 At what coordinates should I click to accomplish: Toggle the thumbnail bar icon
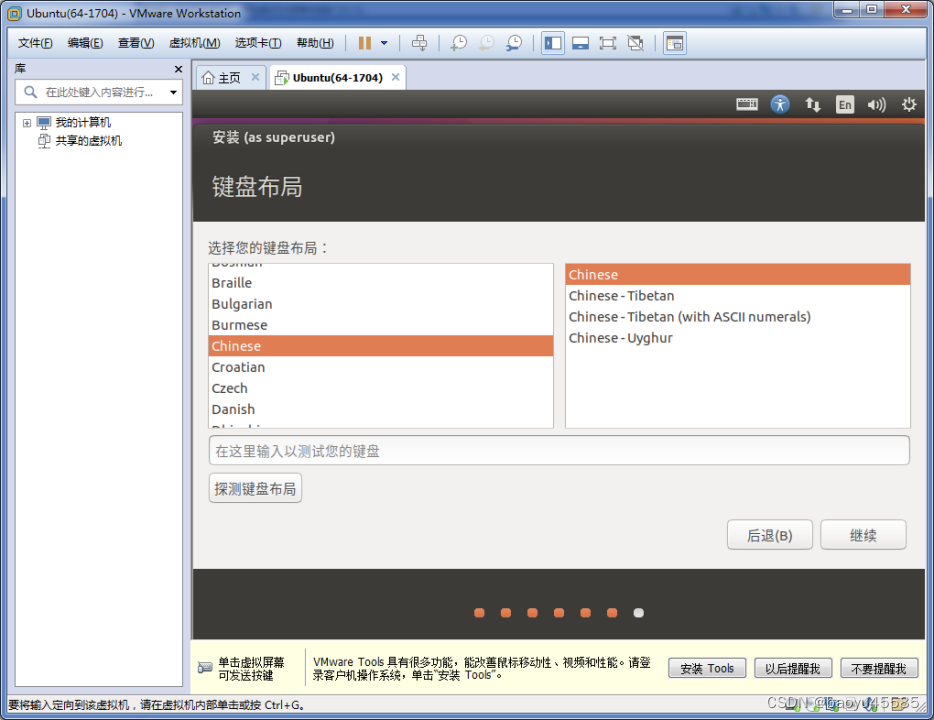[580, 43]
